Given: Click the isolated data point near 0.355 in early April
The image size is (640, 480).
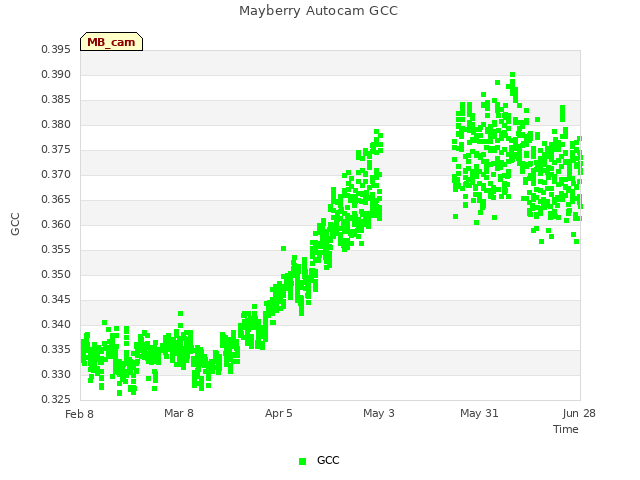Looking at the screenshot, I should [x=284, y=249].
